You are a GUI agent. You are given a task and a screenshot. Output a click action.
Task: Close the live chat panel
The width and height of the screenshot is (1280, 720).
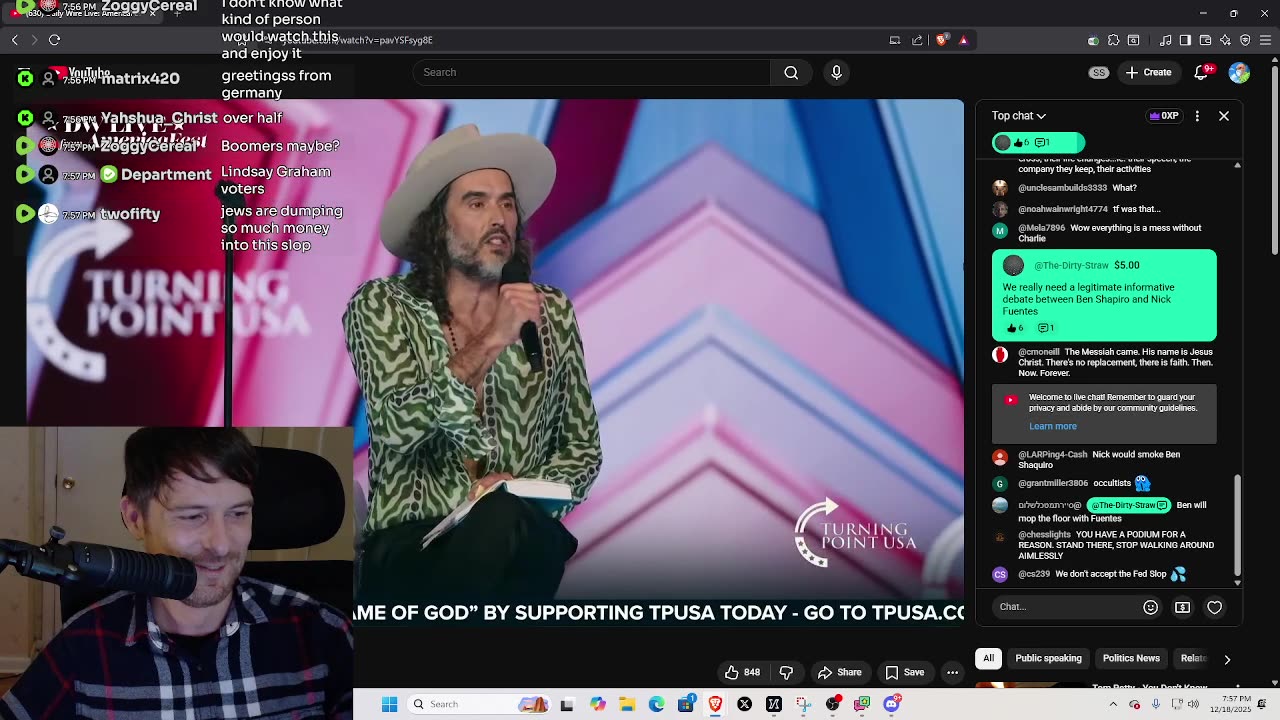click(x=1224, y=116)
